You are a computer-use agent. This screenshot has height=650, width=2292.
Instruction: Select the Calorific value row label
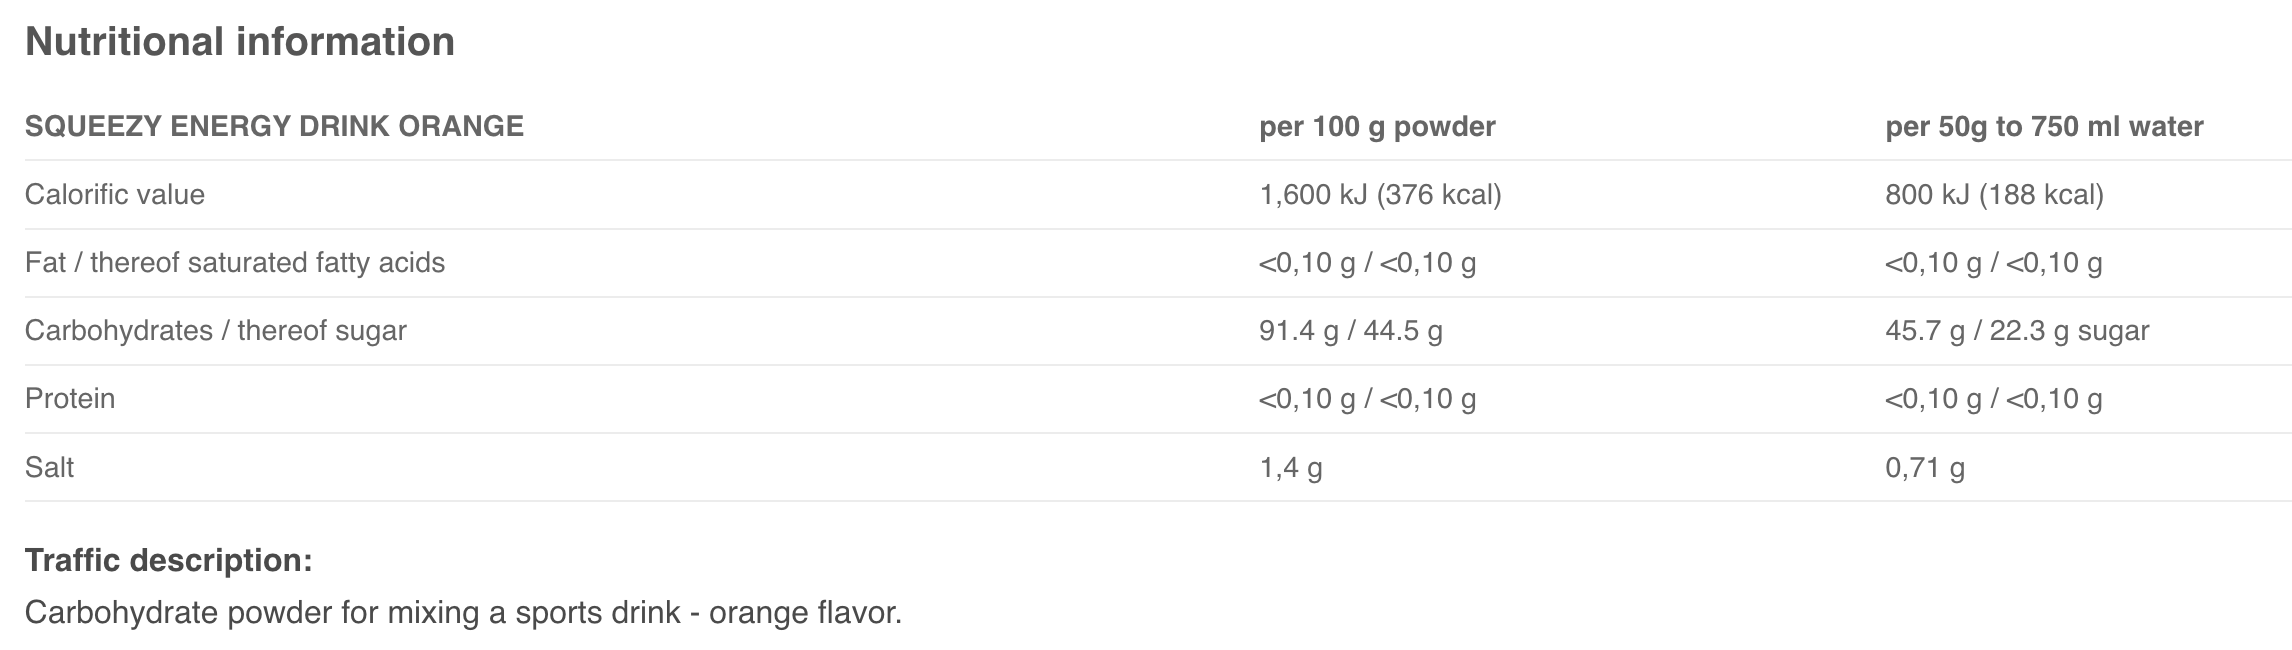115,194
